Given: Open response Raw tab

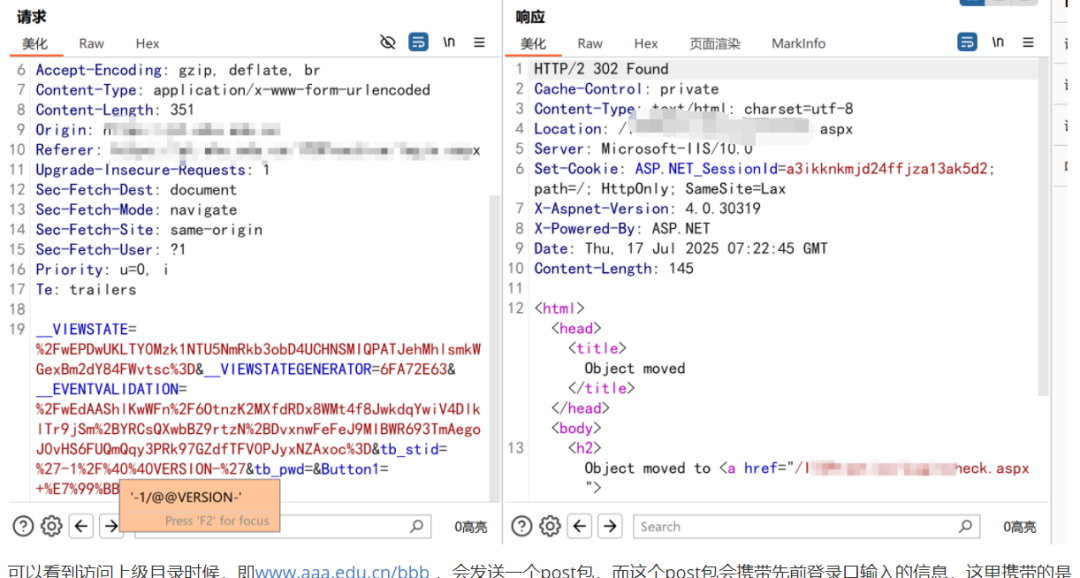Looking at the screenshot, I should [590, 43].
